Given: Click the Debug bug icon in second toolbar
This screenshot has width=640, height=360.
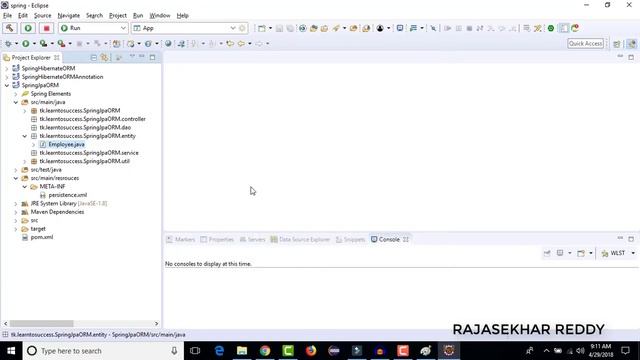Looking at the screenshot, I should 8,43.
